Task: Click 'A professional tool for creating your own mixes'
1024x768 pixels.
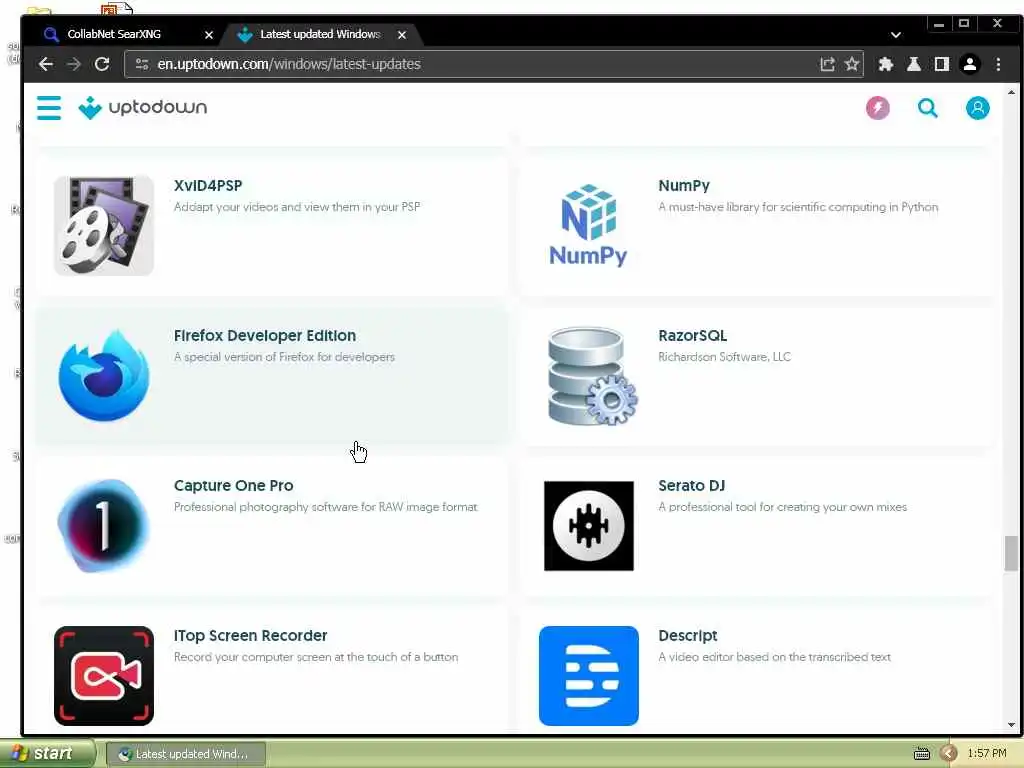Action: 782,507
